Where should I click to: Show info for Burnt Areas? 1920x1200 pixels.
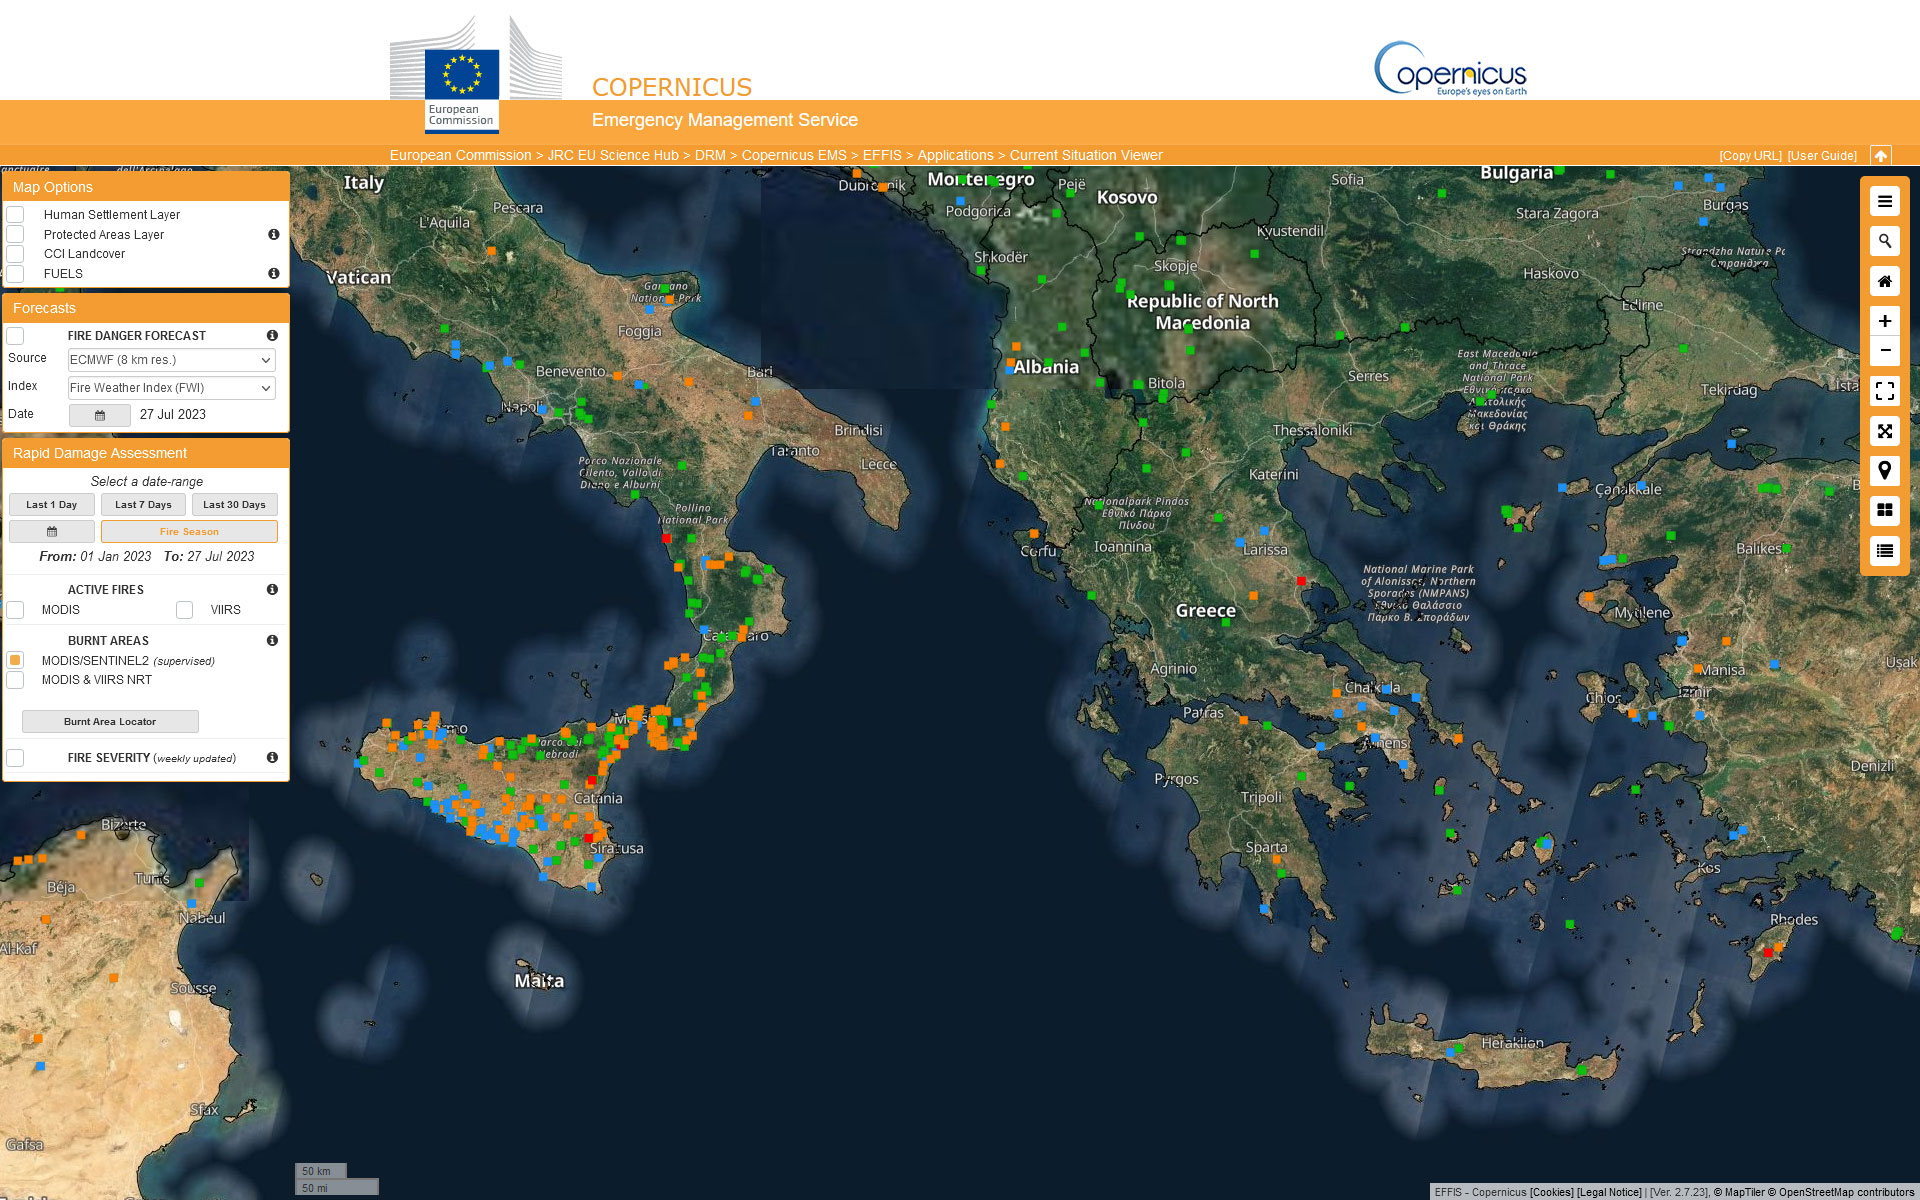(x=272, y=640)
